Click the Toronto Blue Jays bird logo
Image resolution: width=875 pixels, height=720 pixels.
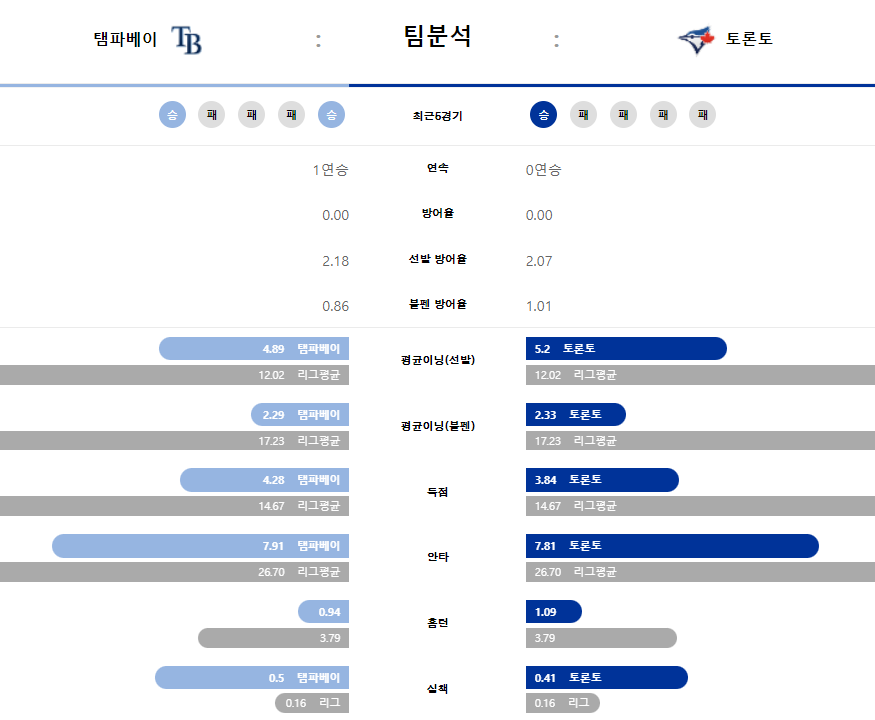coord(696,40)
